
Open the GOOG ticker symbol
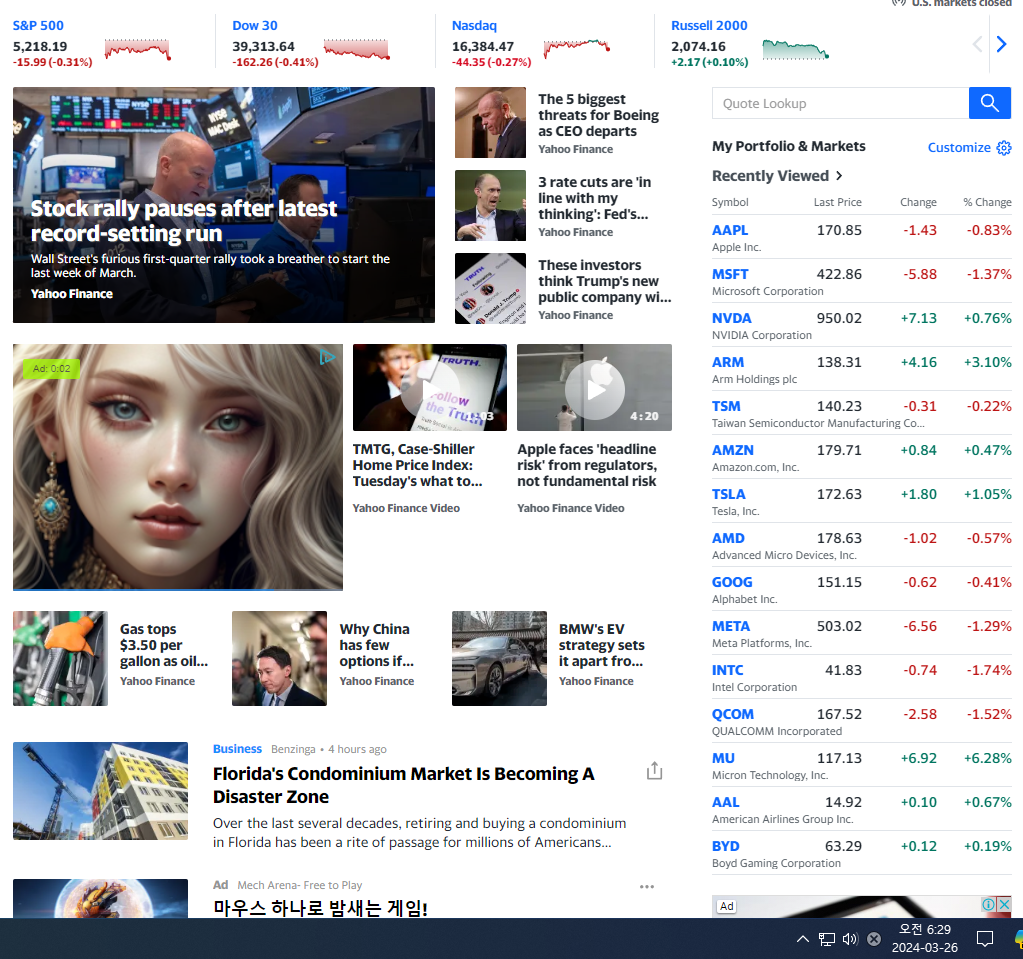pos(732,582)
